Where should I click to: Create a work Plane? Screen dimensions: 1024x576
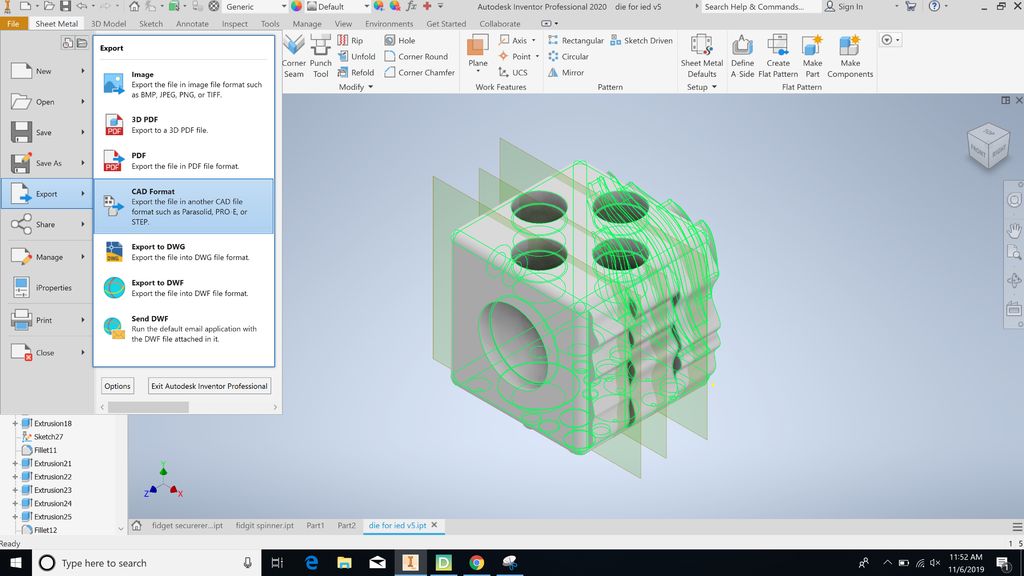point(477,54)
